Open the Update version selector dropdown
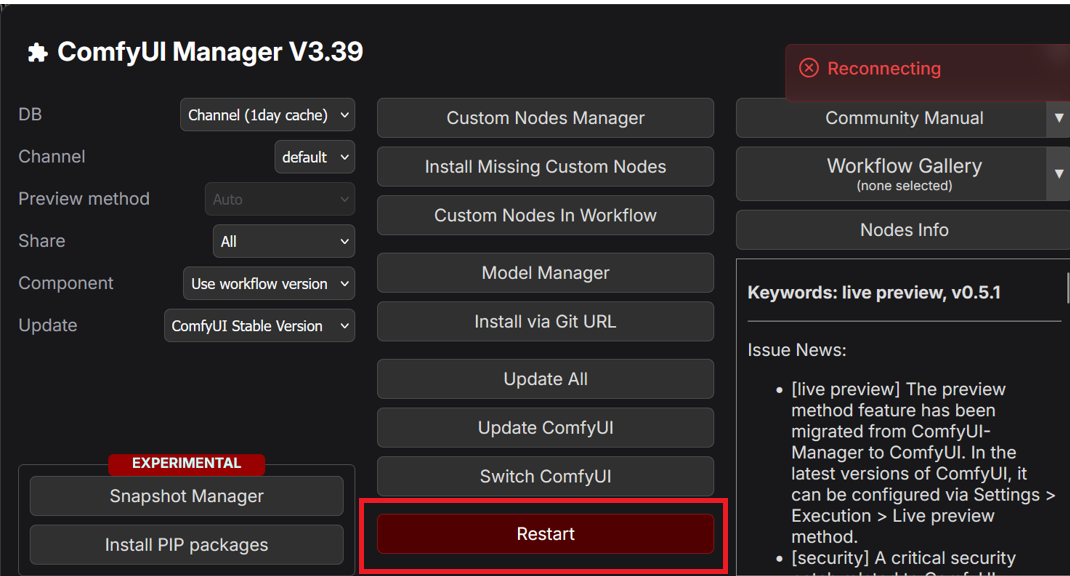The image size is (1070, 576). click(259, 325)
